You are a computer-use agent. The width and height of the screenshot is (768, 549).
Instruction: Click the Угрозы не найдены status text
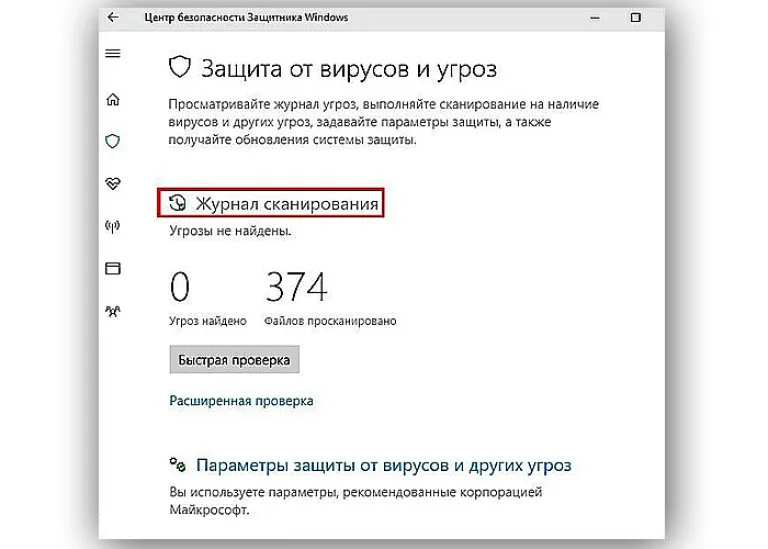click(230, 231)
